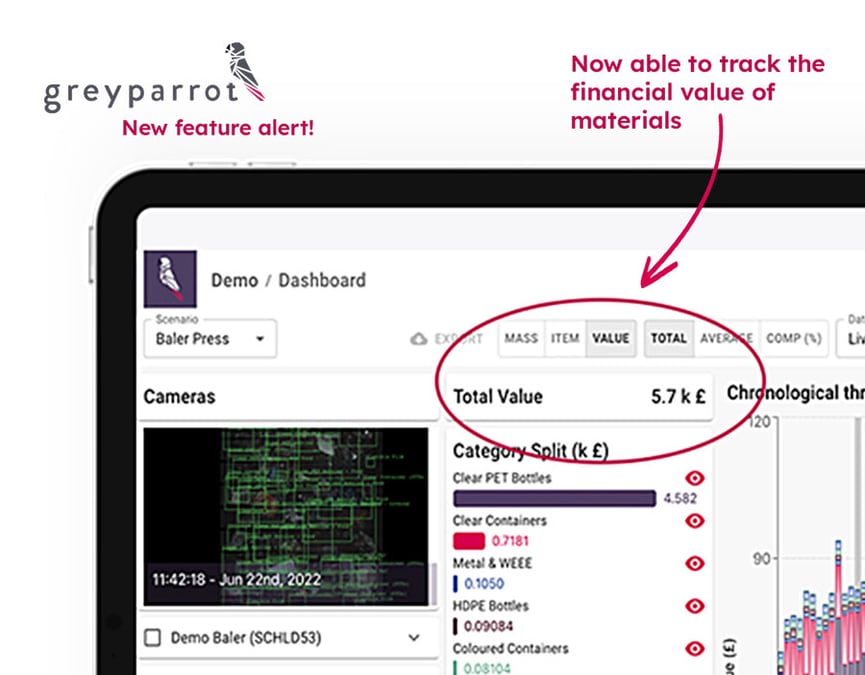This screenshot has width=865, height=675.
Task: Click the 0.1050 Metal & WEEE value
Action: [x=484, y=583]
